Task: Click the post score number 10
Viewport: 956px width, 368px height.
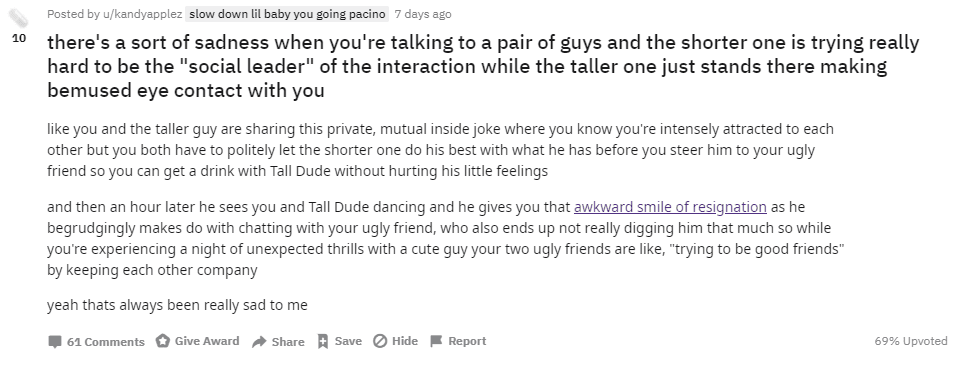Action: pyautogui.click(x=19, y=38)
